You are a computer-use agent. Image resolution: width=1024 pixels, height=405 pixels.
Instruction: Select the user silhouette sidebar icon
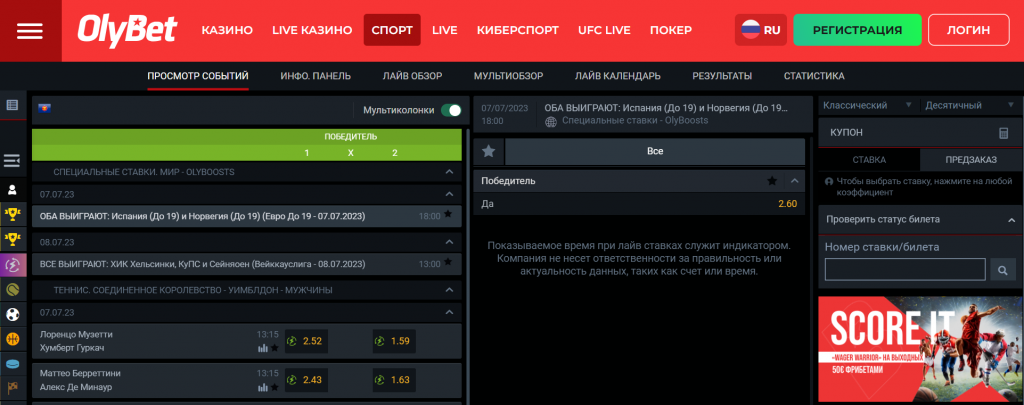[x=12, y=191]
